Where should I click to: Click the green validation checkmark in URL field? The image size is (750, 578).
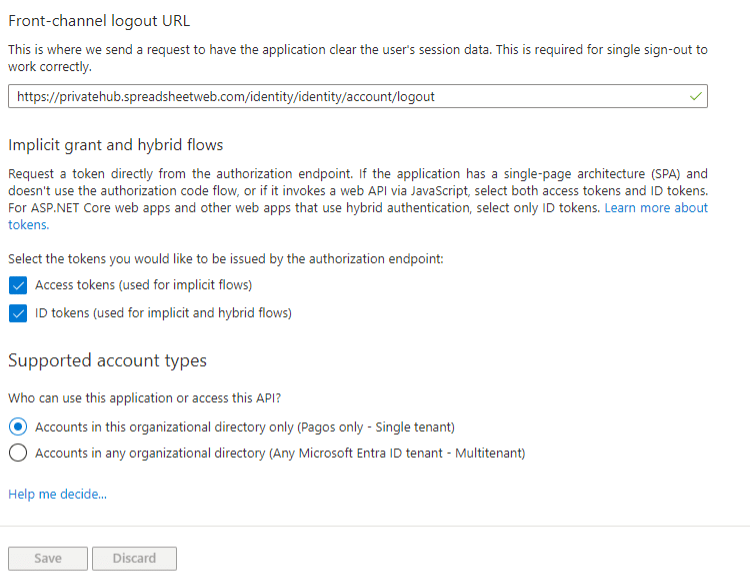coord(696,97)
